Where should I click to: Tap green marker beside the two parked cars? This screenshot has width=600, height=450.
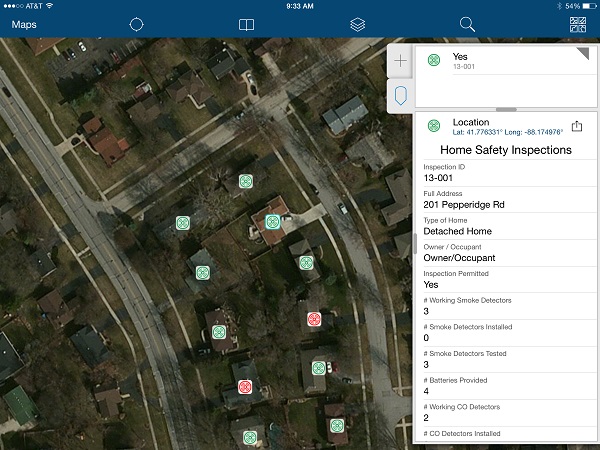coord(318,368)
